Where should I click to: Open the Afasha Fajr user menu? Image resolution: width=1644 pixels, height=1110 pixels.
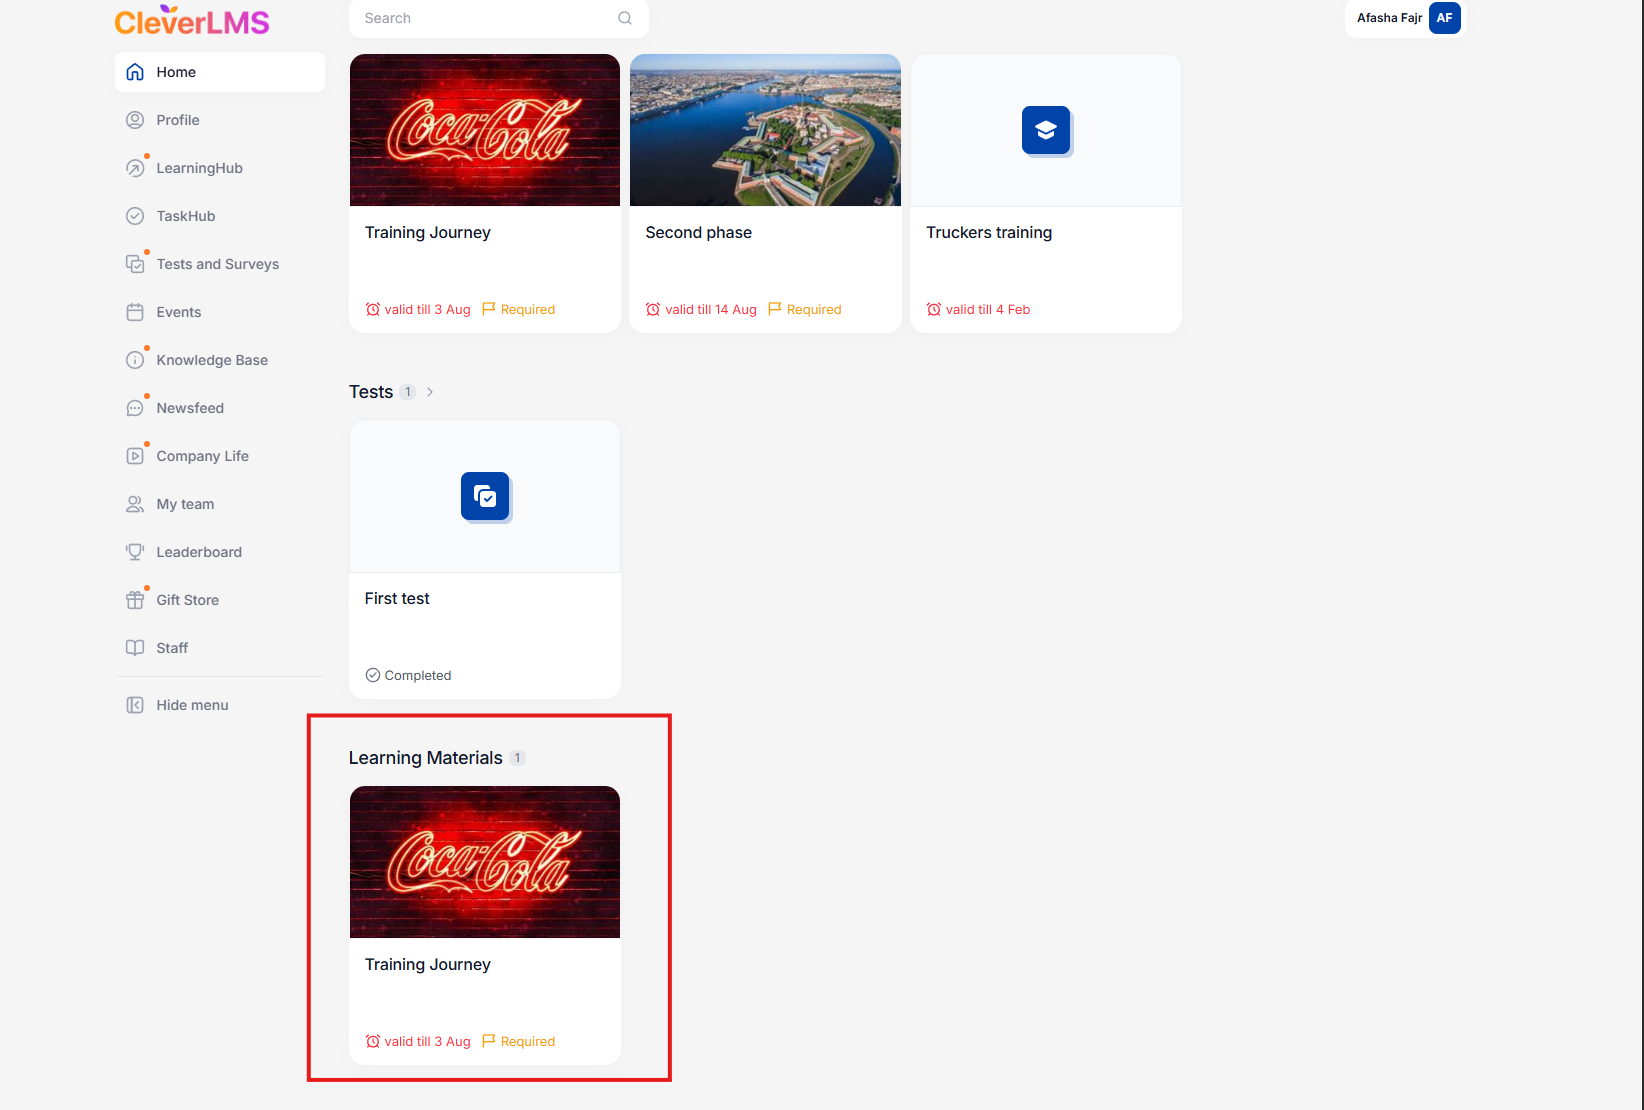pyautogui.click(x=1405, y=18)
